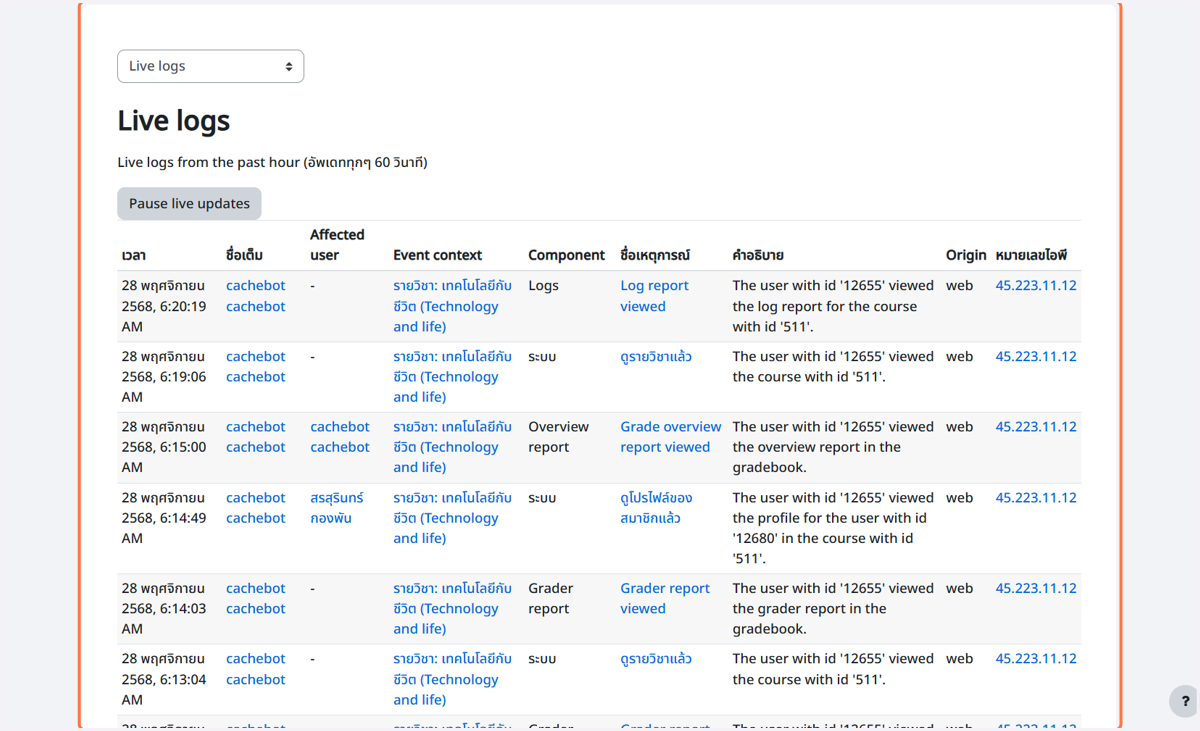Open affected user สรสุรินทร์ กองพัน link
The width and height of the screenshot is (1200, 731).
[x=337, y=507]
